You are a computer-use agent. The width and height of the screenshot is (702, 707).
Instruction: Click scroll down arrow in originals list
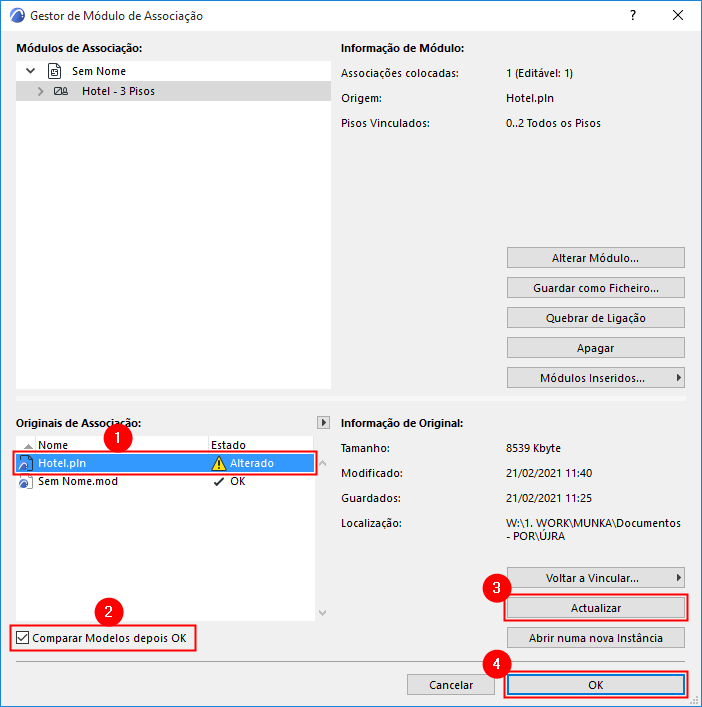click(x=323, y=612)
